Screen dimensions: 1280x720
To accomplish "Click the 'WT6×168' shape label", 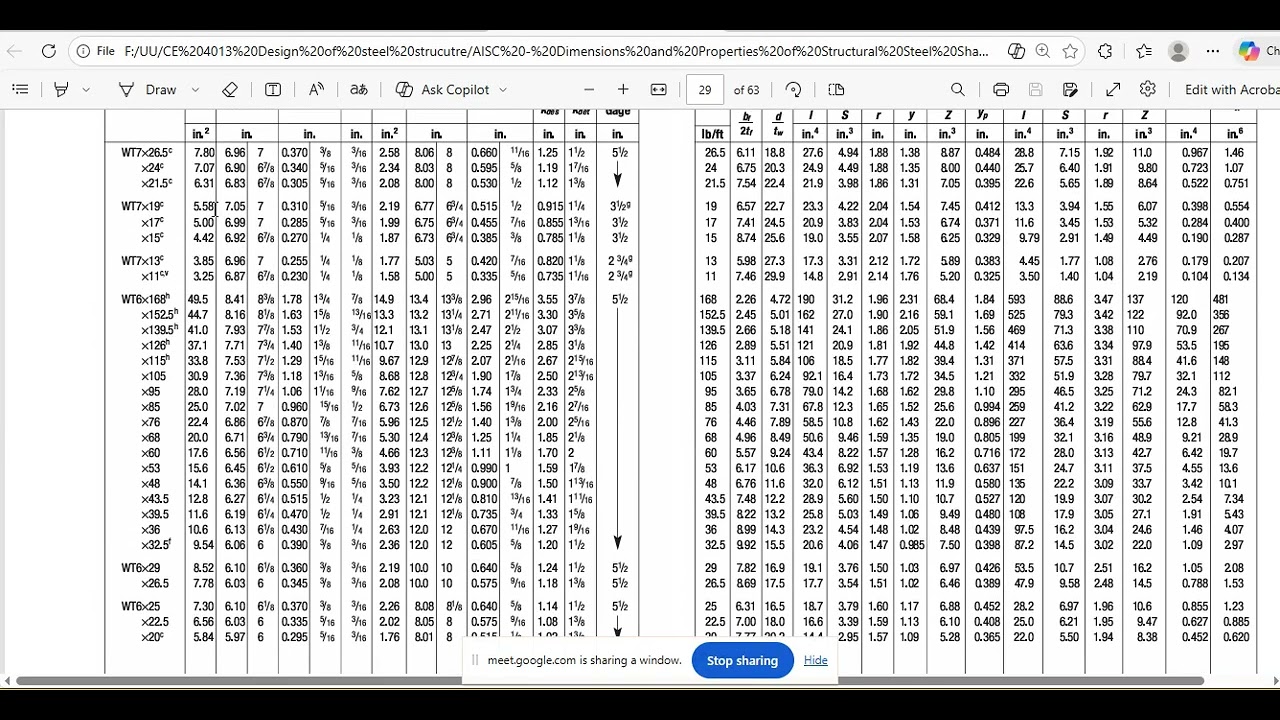I will [147, 299].
